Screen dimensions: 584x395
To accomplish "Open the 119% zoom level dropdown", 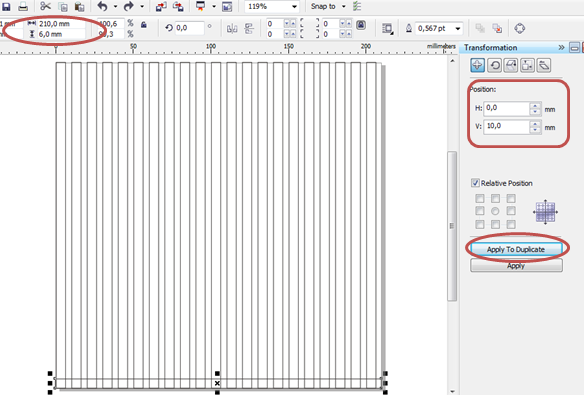I will [x=294, y=7].
